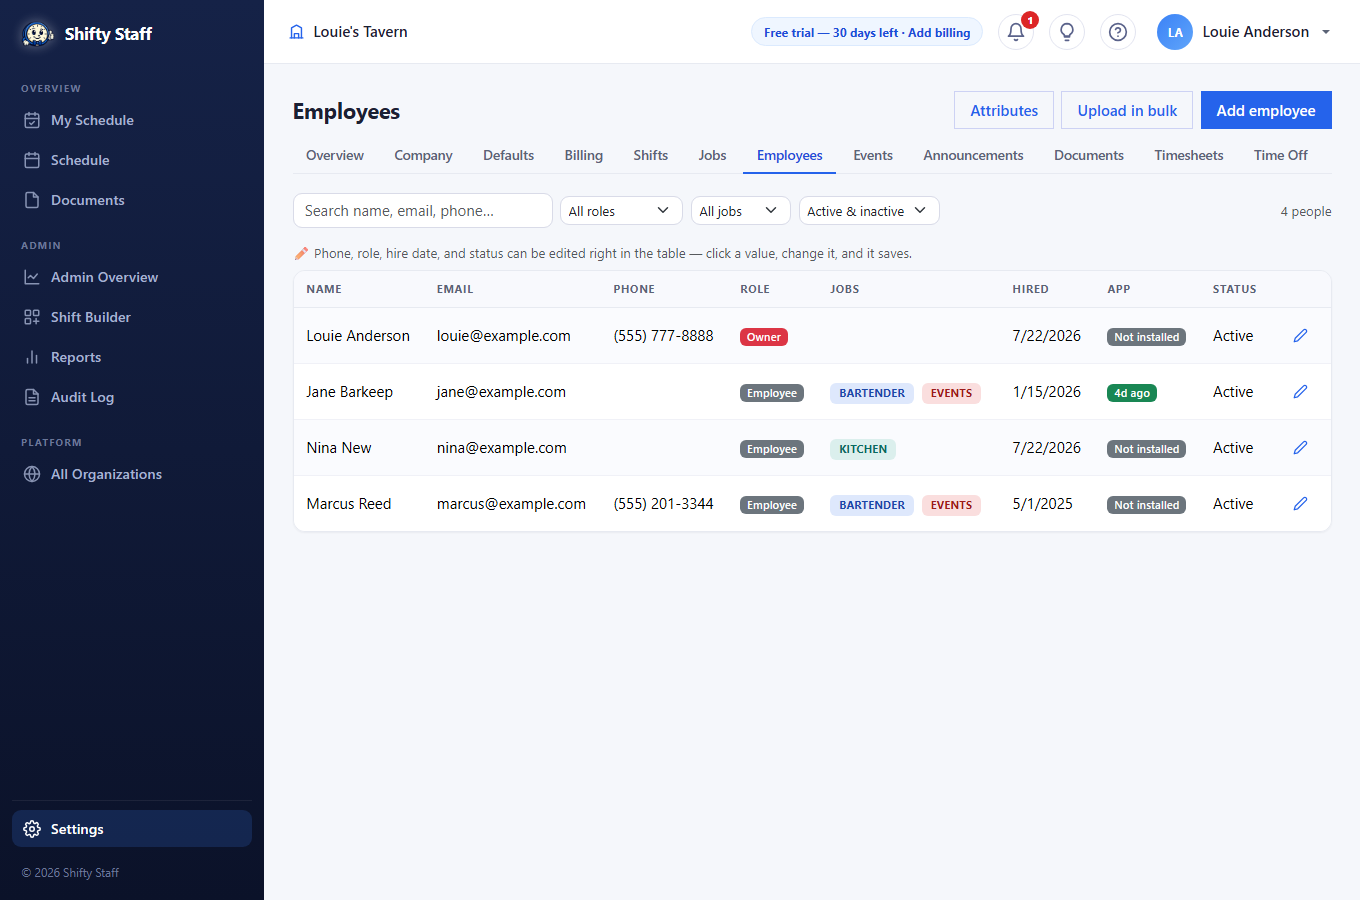Open the Documents tab in settings
Image resolution: width=1360 pixels, height=900 pixels.
1089,155
